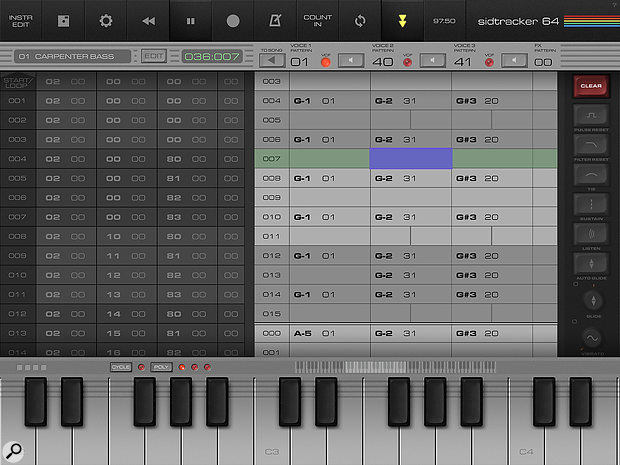Open the Instrument Edit view

click(21, 21)
